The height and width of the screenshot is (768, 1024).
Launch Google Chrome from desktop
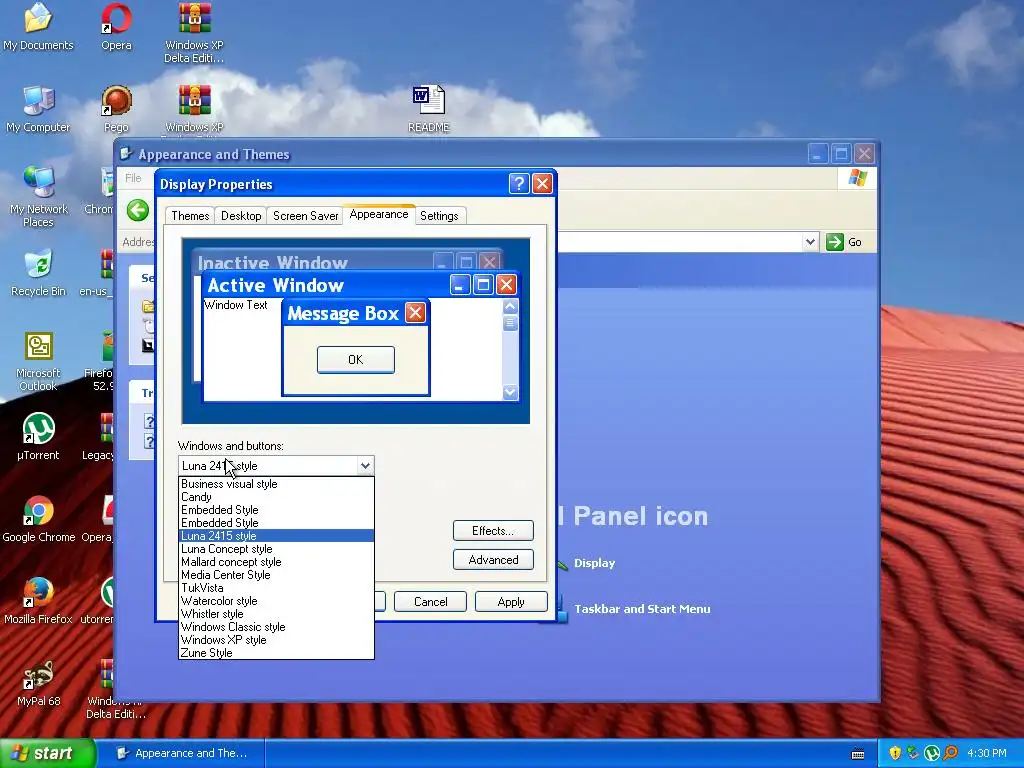38,519
